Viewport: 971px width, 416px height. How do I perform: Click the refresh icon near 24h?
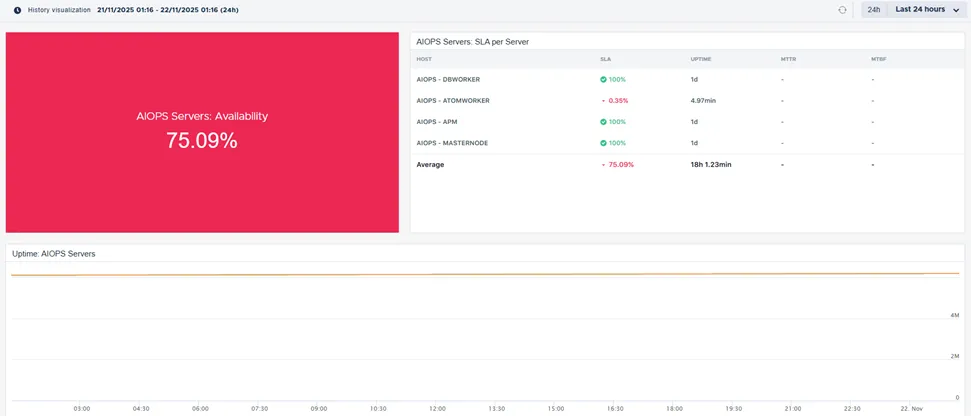(842, 10)
